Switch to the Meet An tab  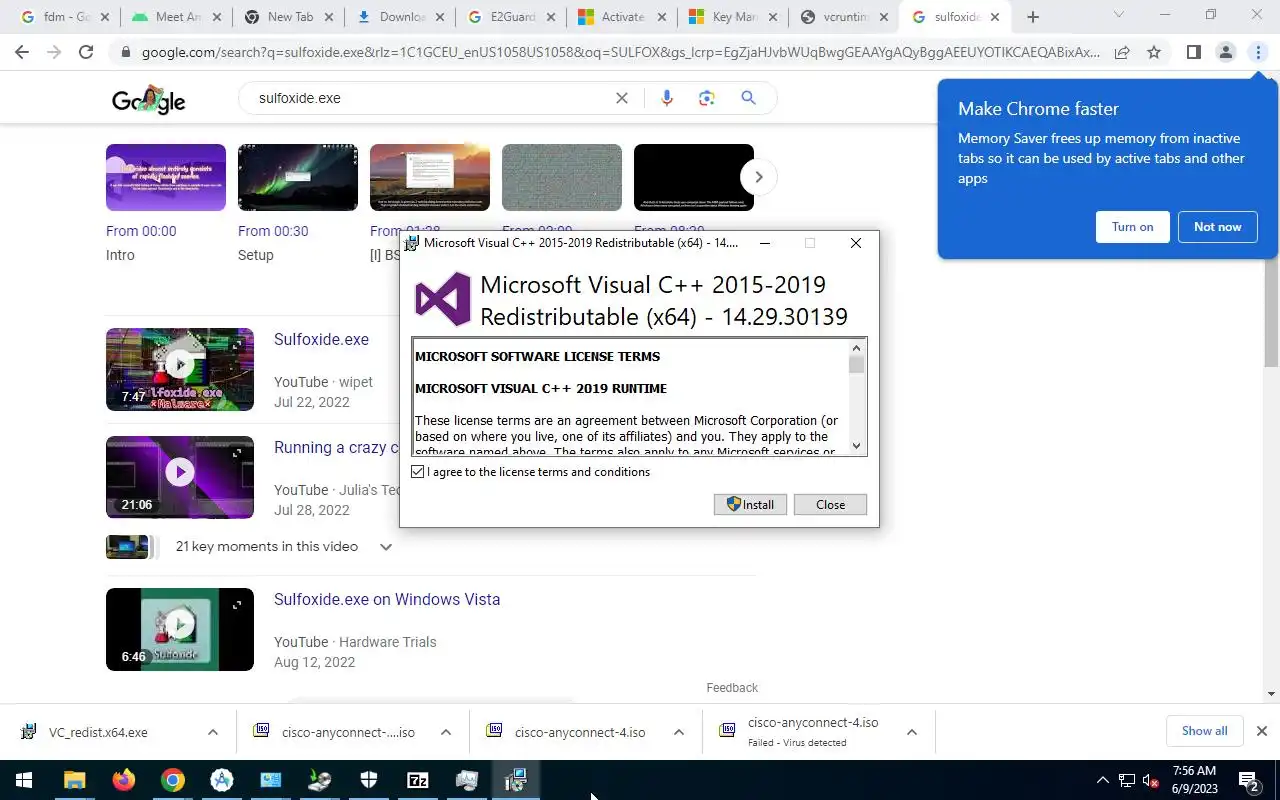point(174,17)
